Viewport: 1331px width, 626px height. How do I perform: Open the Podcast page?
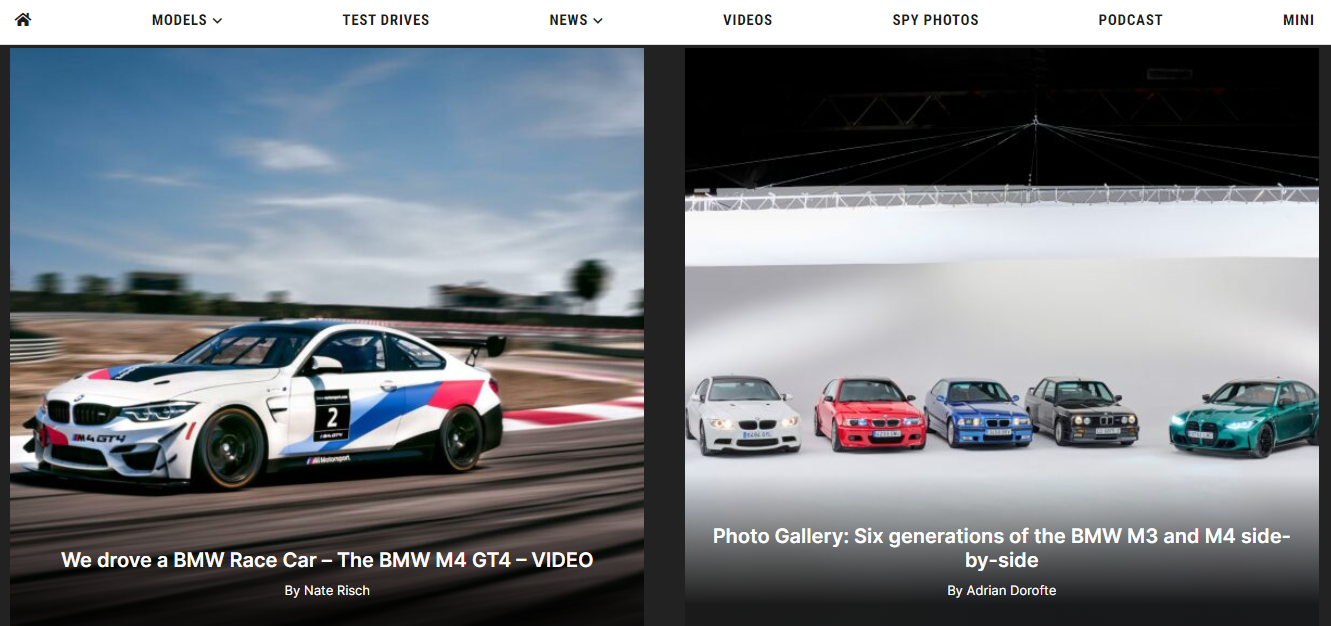click(1130, 20)
